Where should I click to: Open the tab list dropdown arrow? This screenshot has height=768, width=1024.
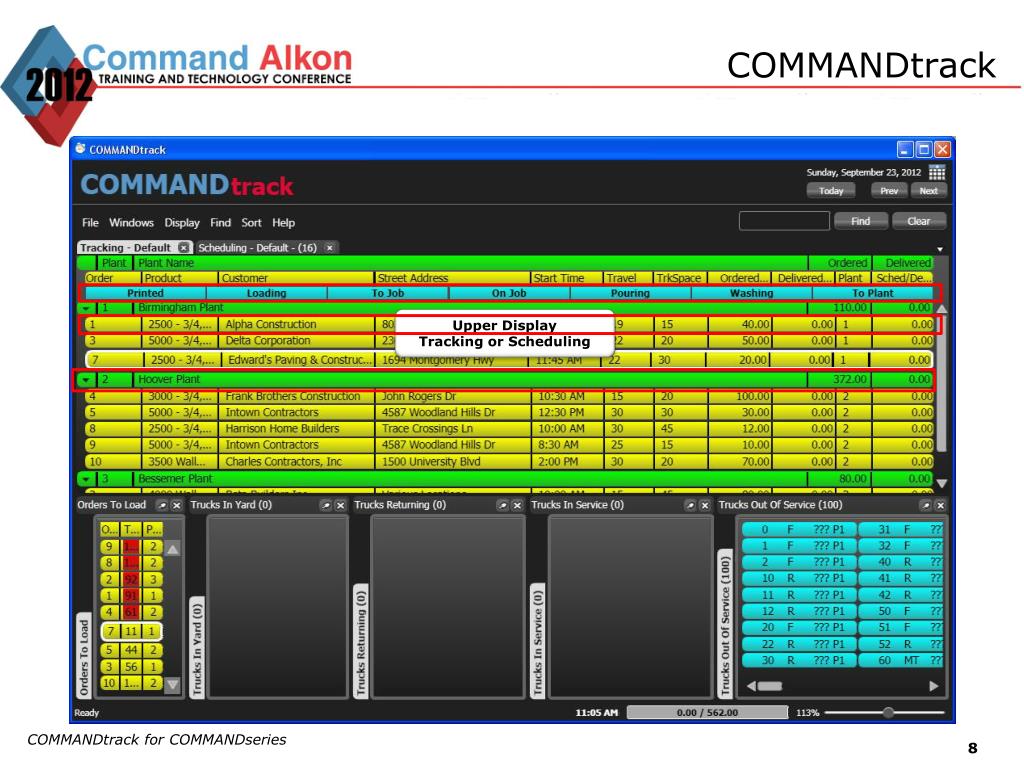coord(940,249)
